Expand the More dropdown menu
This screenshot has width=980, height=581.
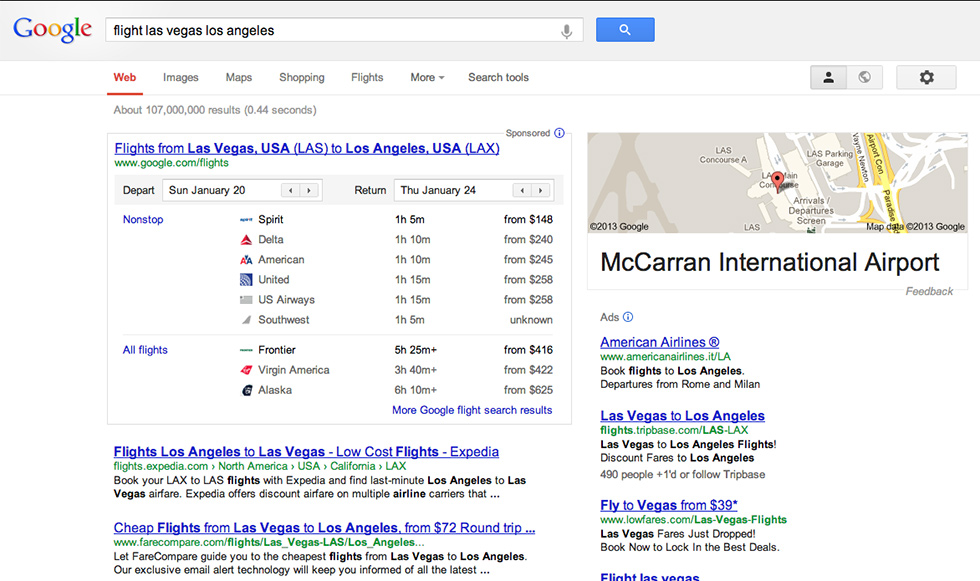[x=427, y=78]
